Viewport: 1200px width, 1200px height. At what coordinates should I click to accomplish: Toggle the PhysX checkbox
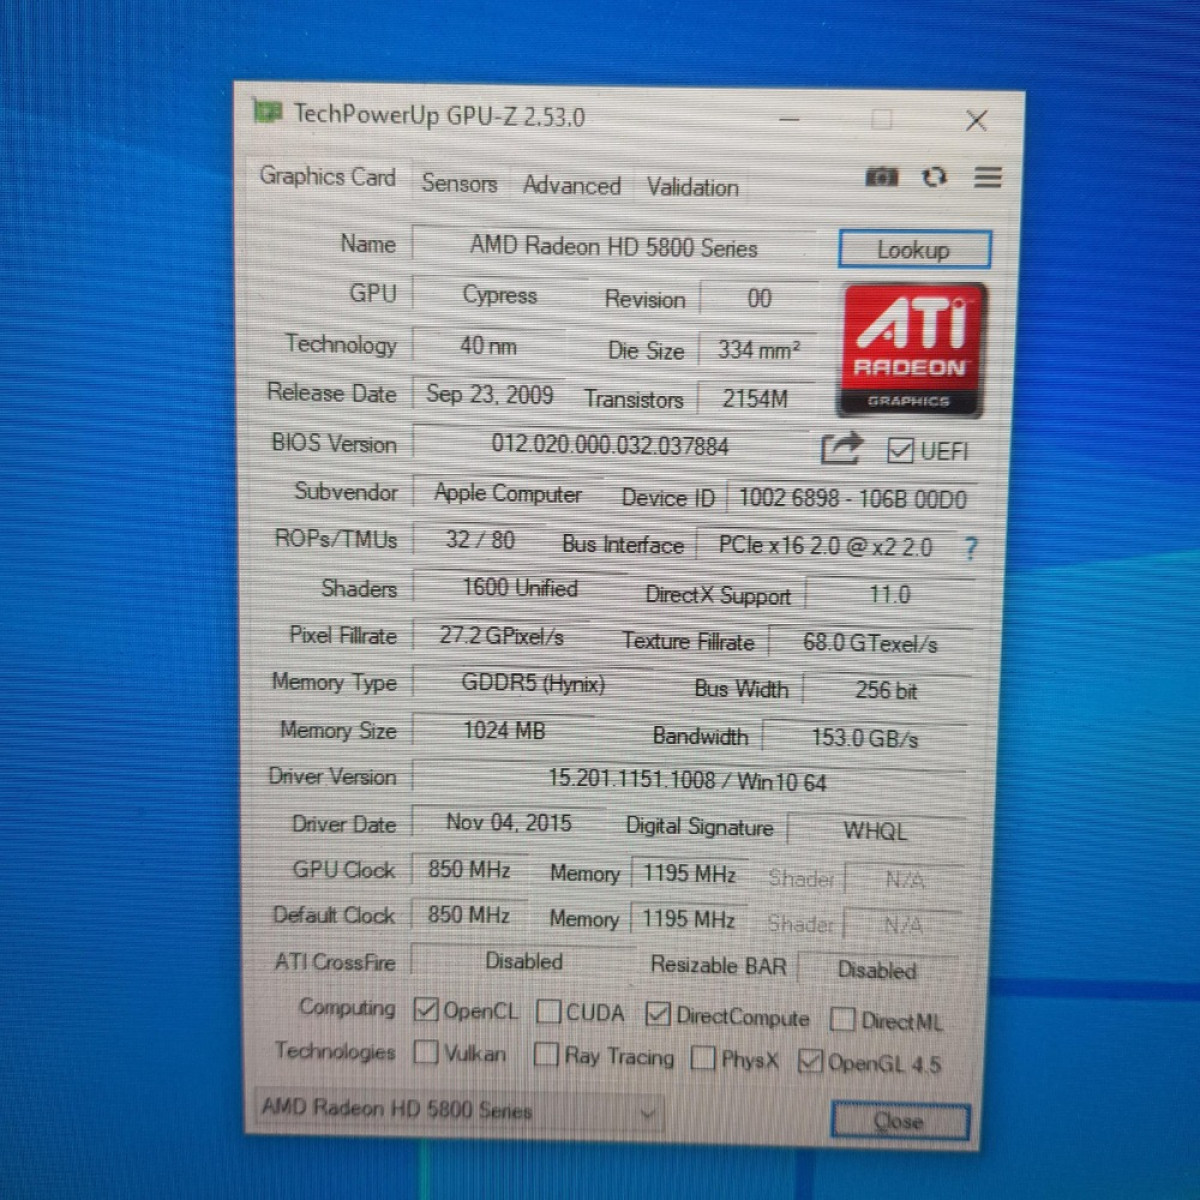coord(703,1057)
